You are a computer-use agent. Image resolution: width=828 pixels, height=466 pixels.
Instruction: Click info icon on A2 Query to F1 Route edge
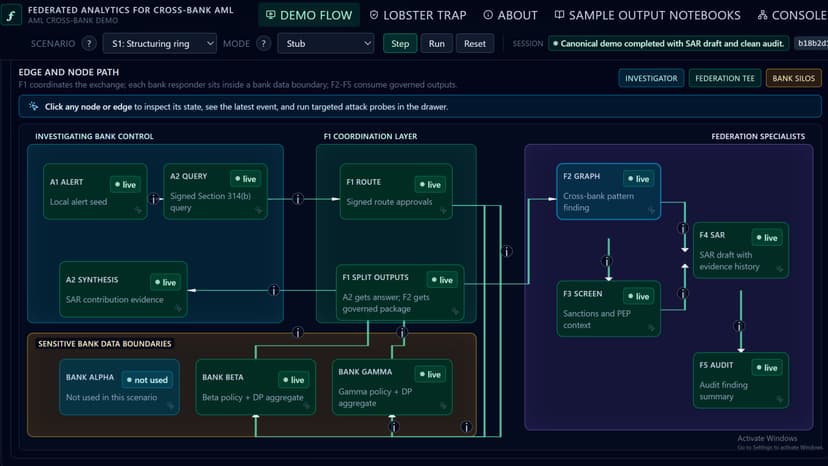click(298, 199)
